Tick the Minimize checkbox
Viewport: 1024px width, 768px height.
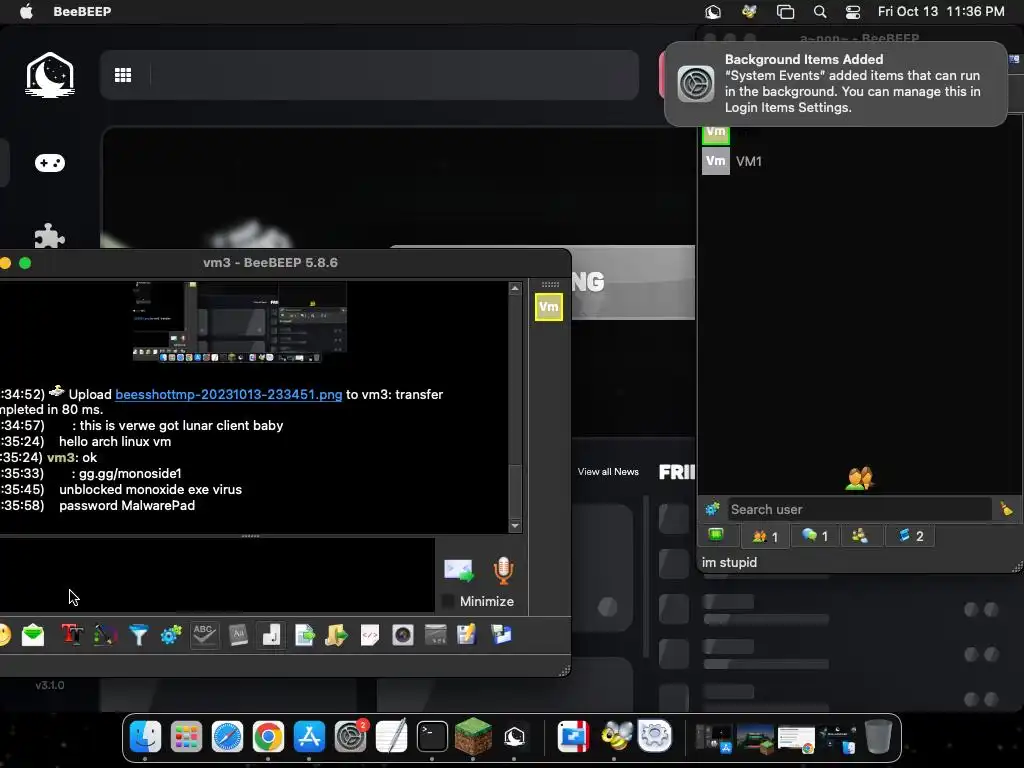tap(448, 601)
